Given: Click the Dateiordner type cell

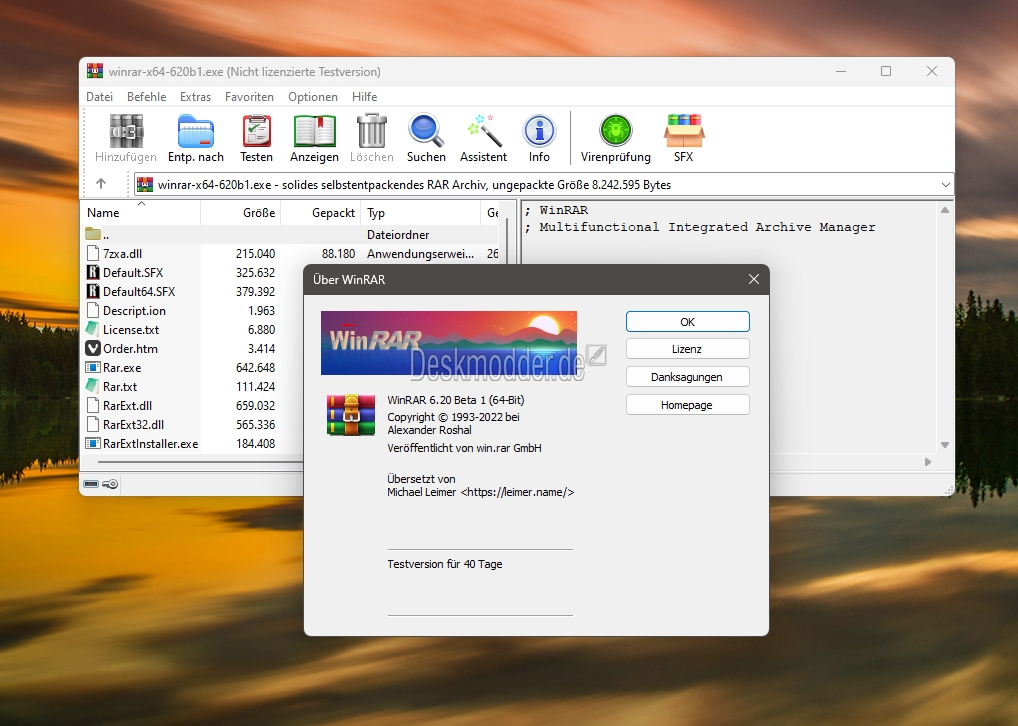Looking at the screenshot, I should (398, 234).
